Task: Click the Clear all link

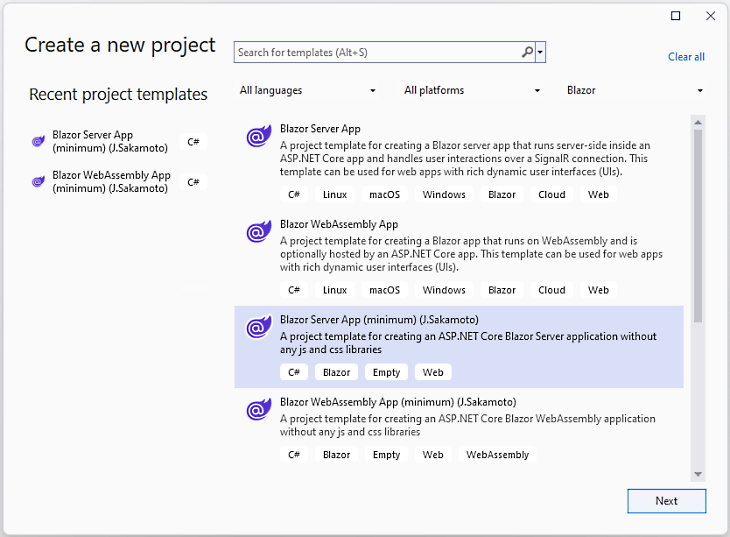Action: pyautogui.click(x=686, y=57)
